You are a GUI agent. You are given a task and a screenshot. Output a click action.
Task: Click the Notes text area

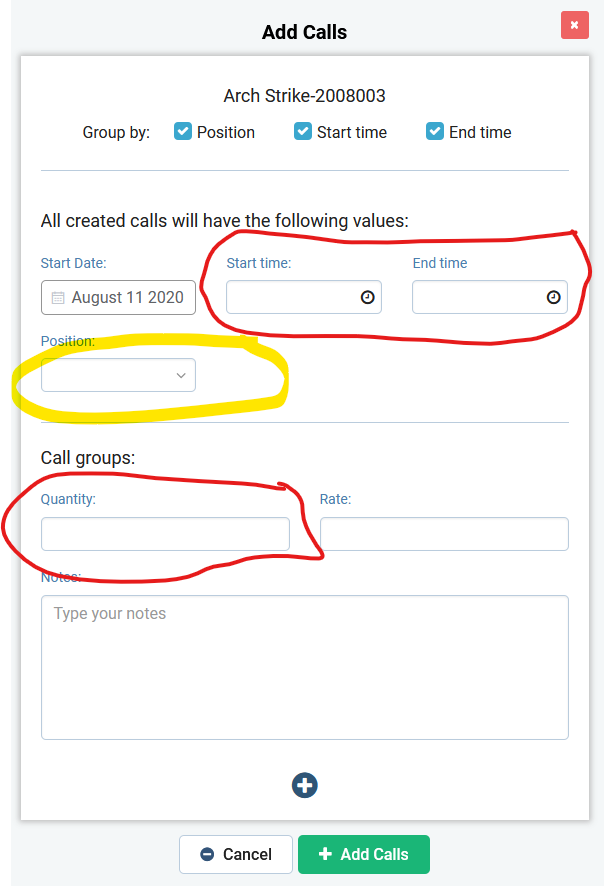[x=305, y=667]
